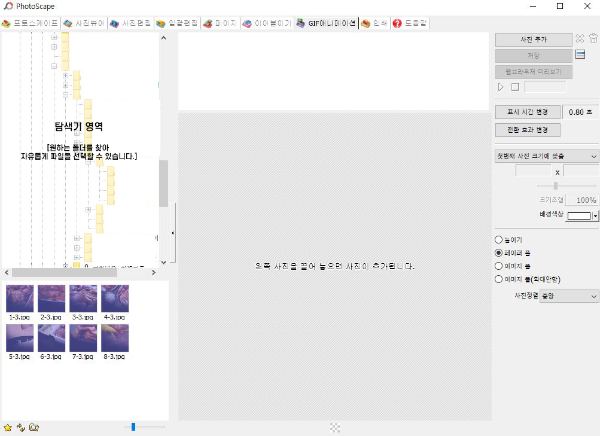Click the background color swatch
Viewport: 600px width, 436px height.
[579, 216]
